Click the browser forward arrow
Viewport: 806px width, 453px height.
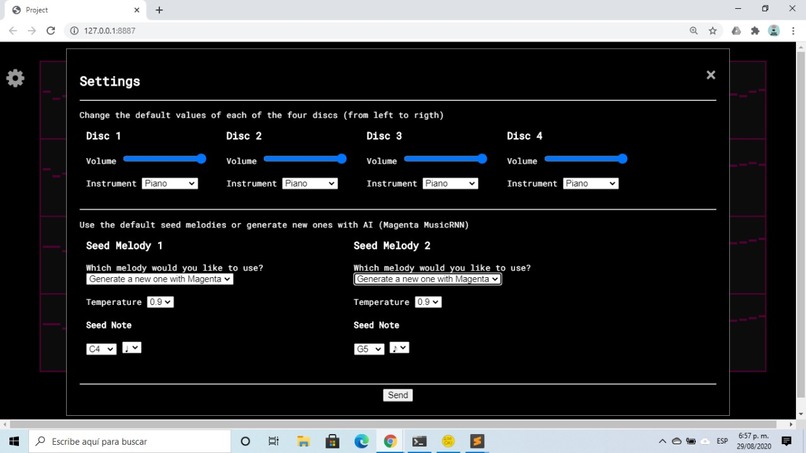32,31
